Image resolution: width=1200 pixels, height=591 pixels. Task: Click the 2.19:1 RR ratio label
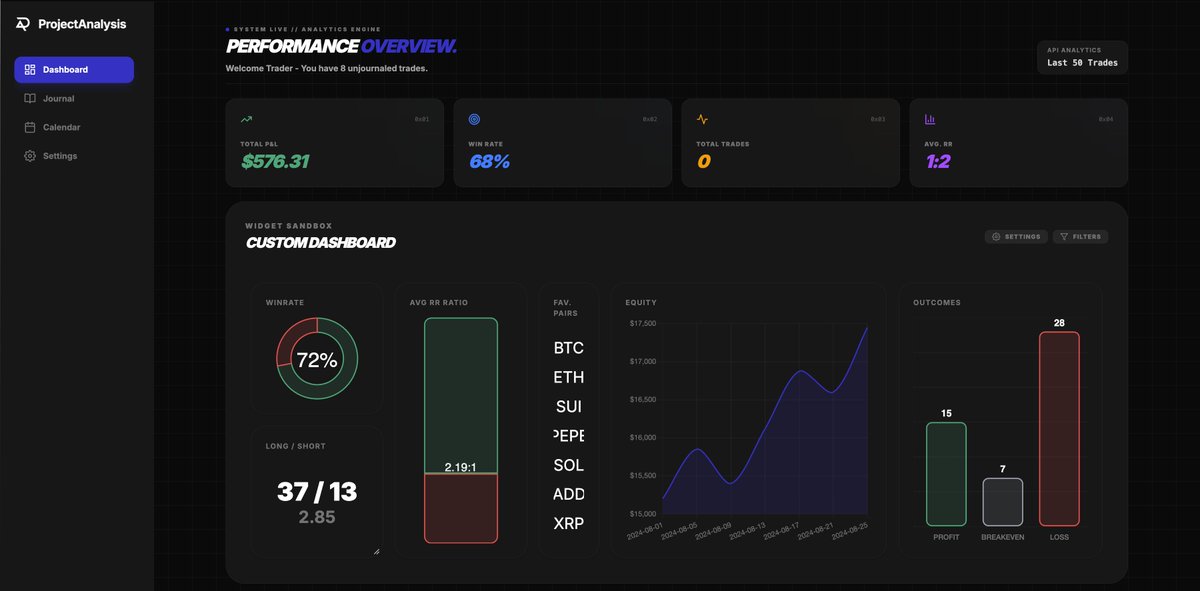point(460,467)
